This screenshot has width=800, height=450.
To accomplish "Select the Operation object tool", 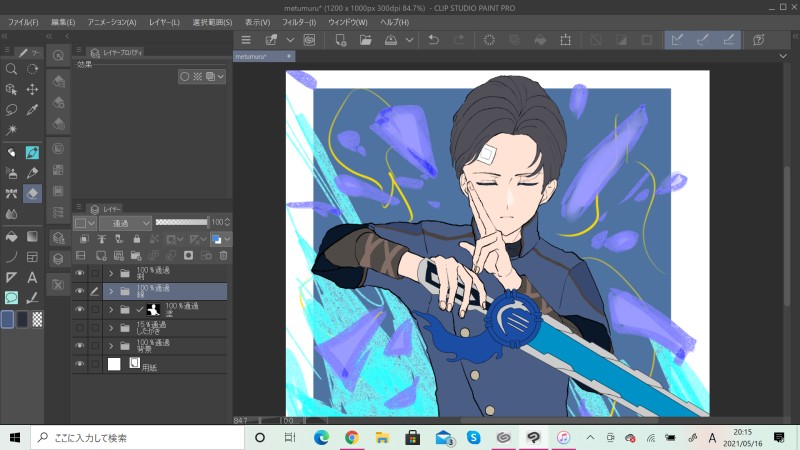I will pos(11,89).
